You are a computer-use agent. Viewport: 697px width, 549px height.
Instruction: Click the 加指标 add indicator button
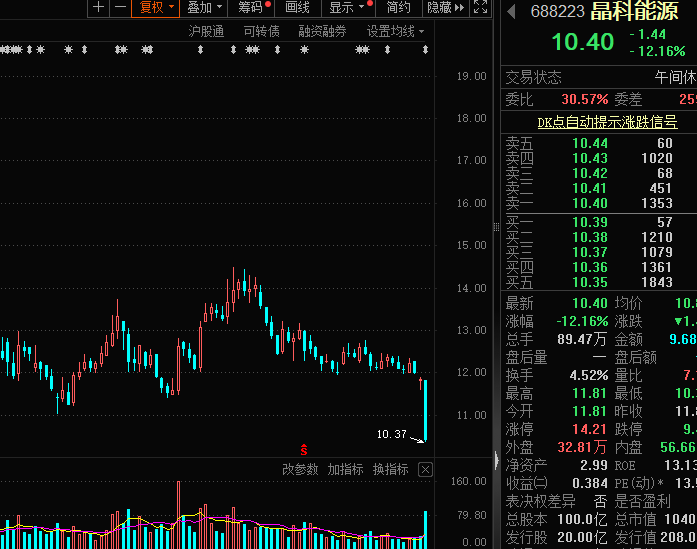(345, 469)
